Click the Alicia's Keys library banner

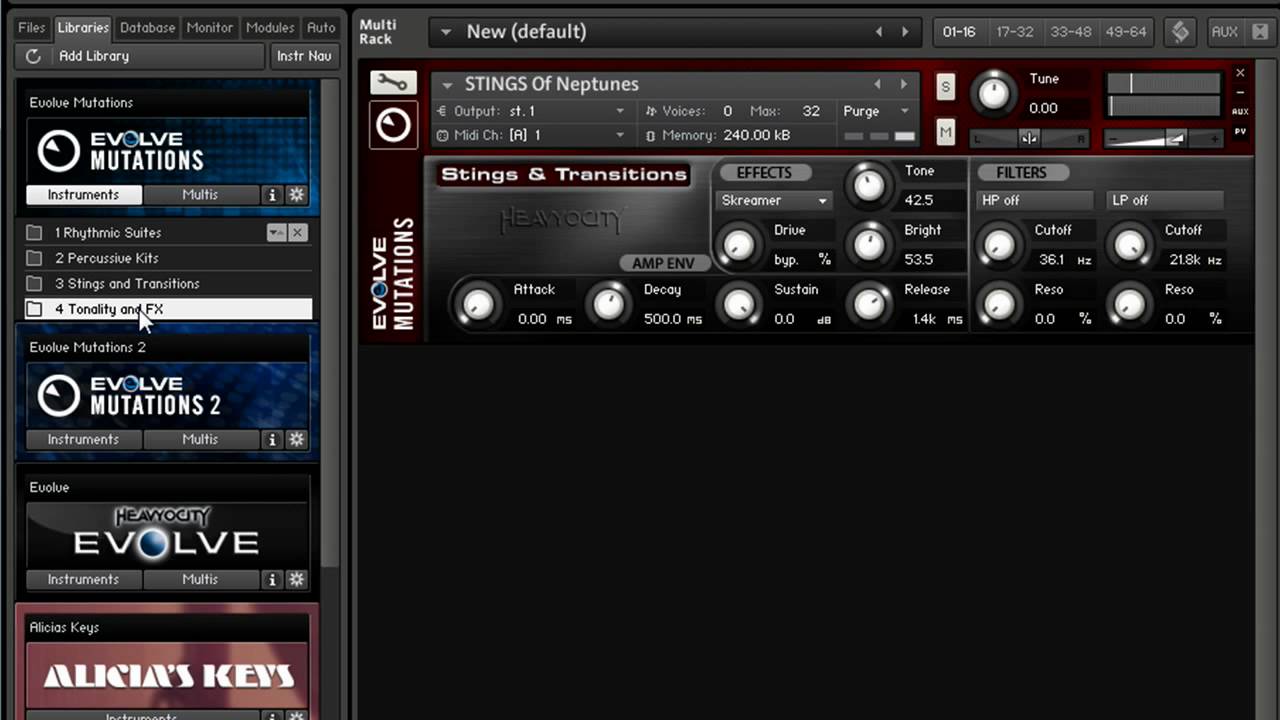pos(167,676)
